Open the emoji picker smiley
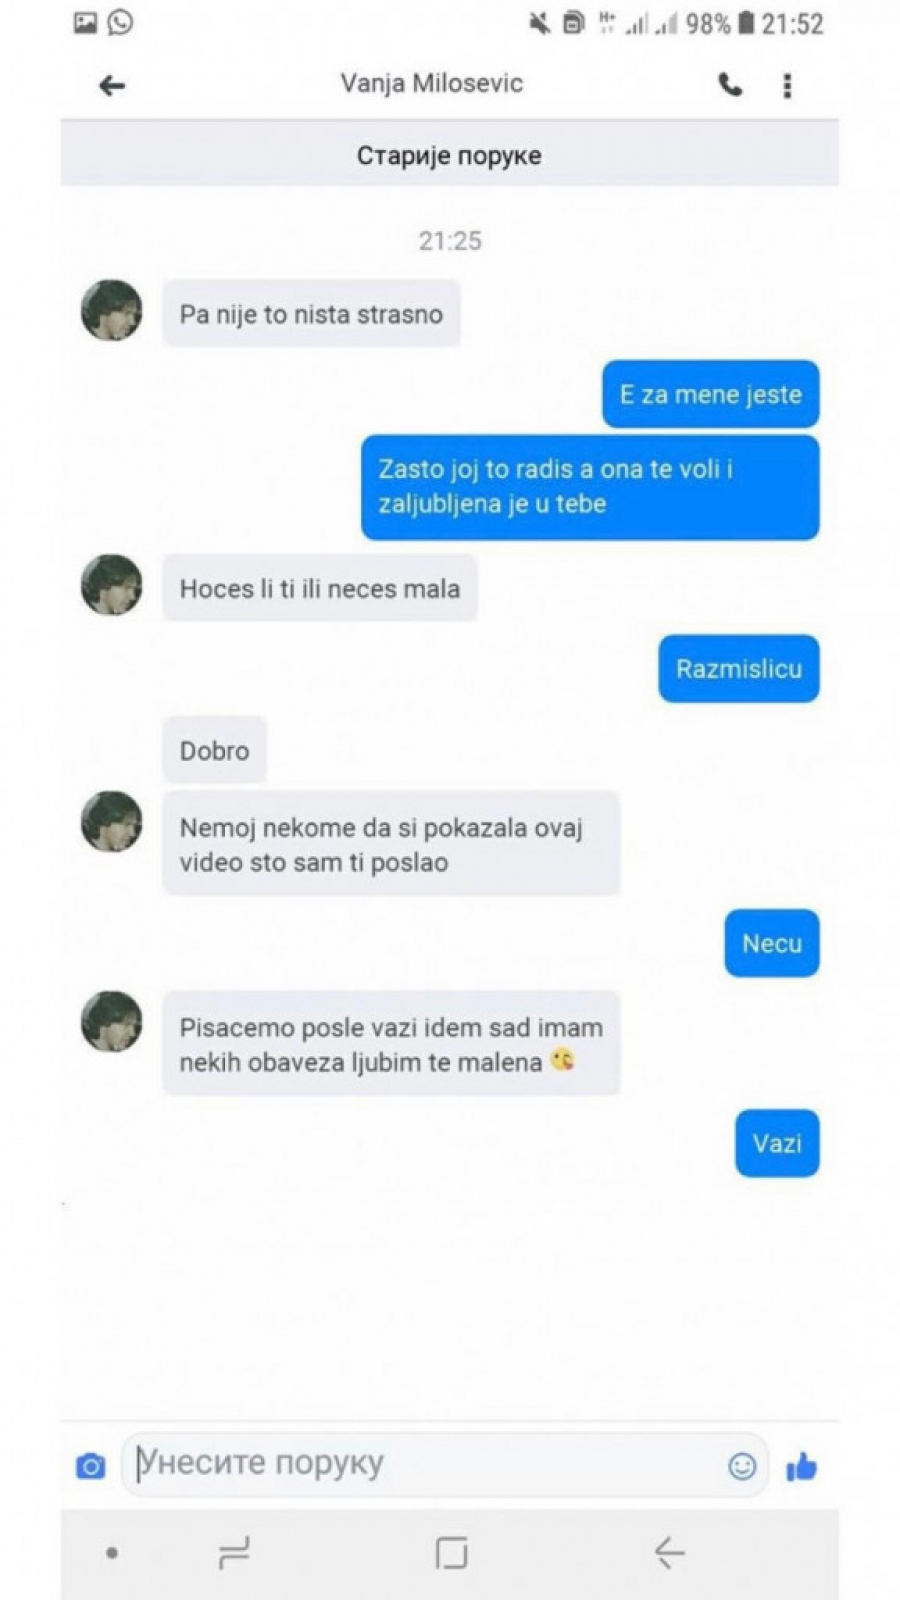The width and height of the screenshot is (900, 1600). (x=742, y=1466)
